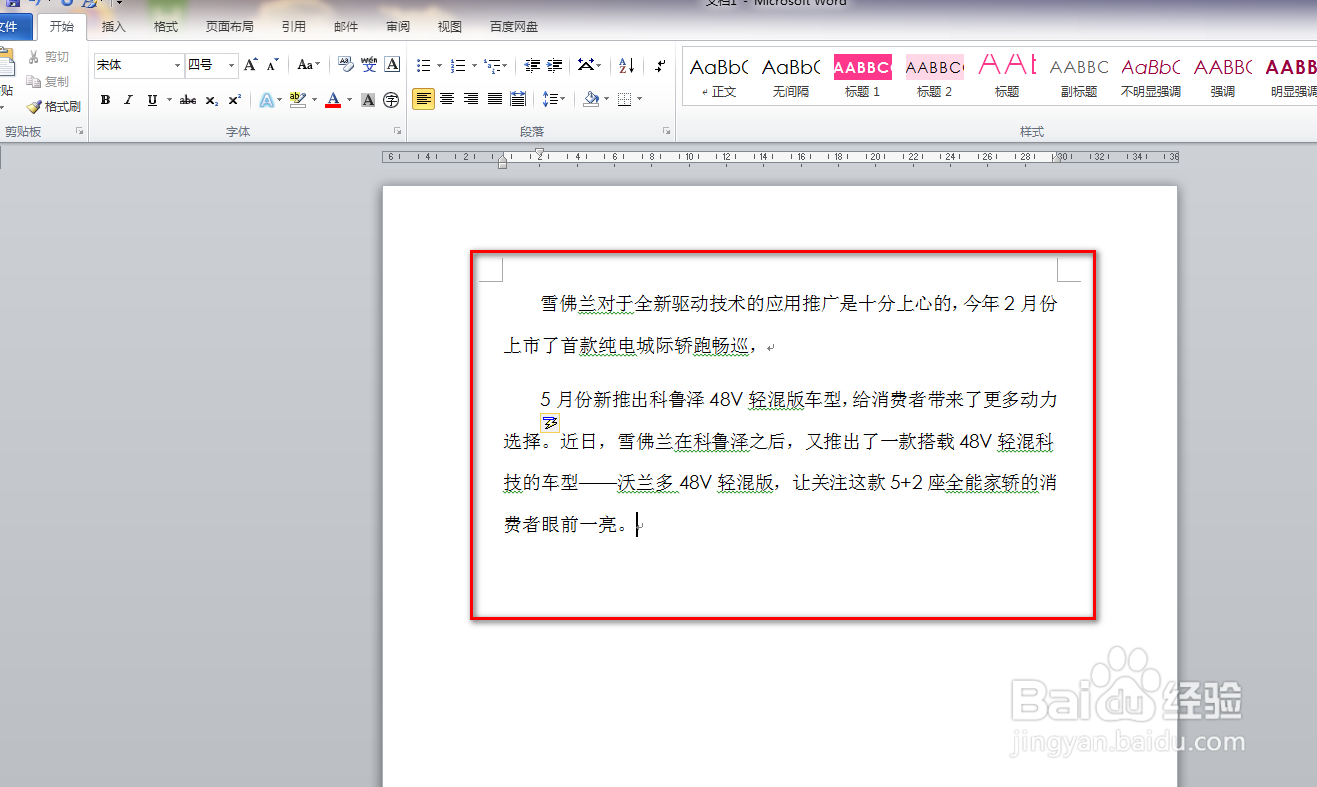This screenshot has height=787, width=1317.
Task: Click the paste options icon in document
Action: coord(549,423)
